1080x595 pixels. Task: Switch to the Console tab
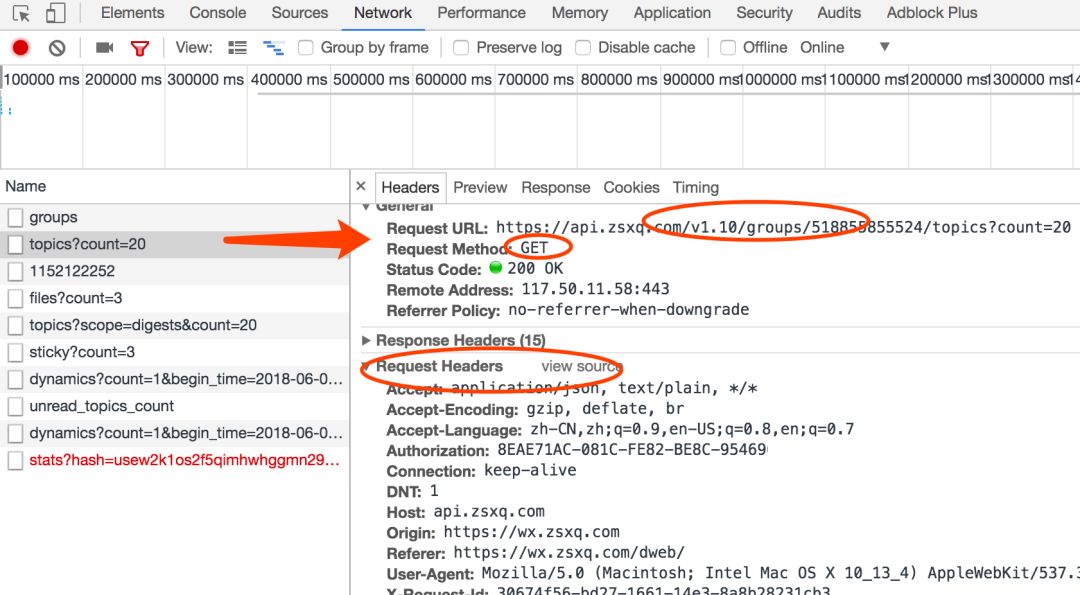(218, 13)
